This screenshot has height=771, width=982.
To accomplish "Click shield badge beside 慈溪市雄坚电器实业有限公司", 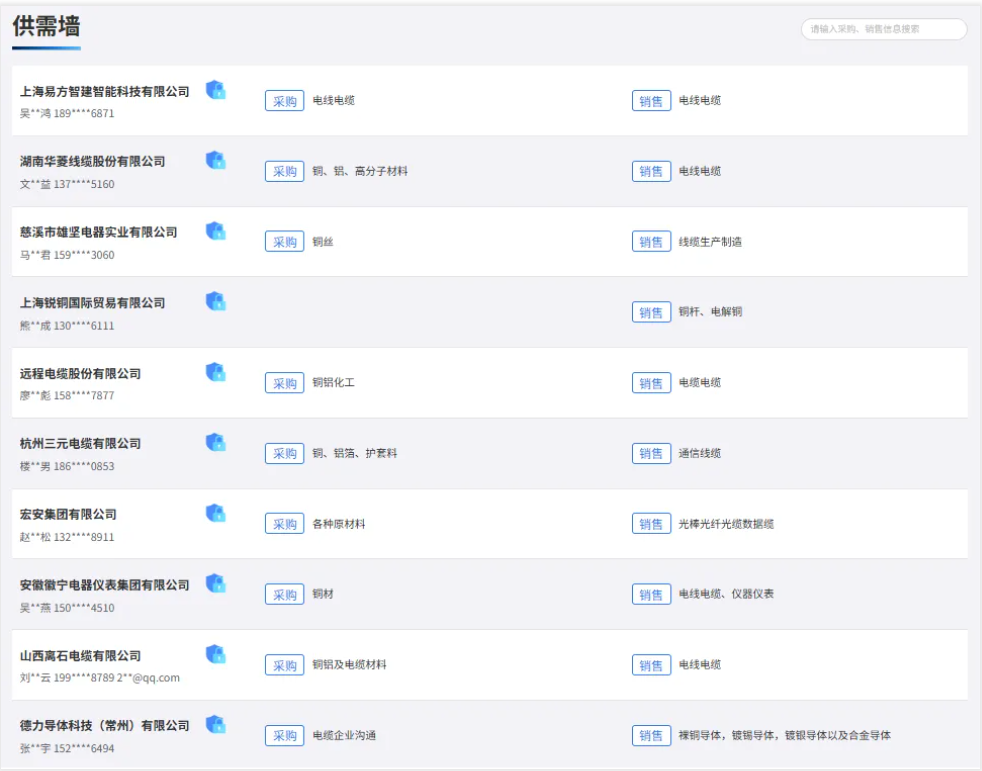I will (x=215, y=231).
